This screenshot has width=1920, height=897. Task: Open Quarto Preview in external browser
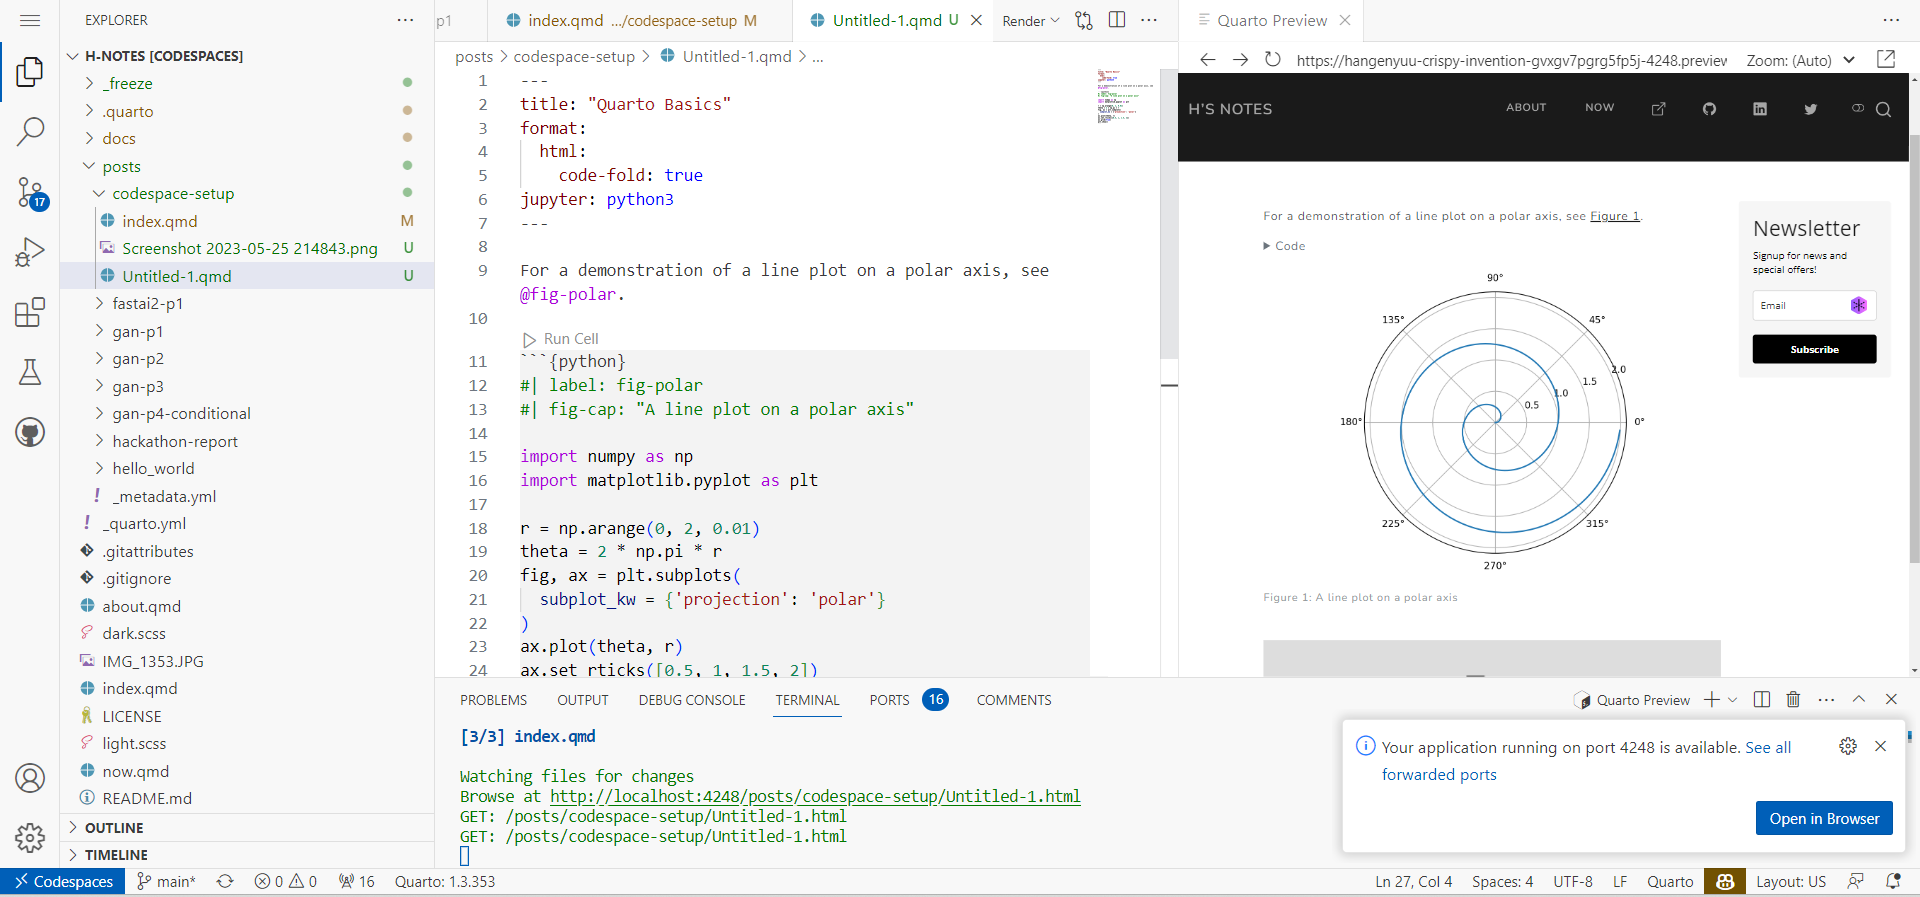1886,59
